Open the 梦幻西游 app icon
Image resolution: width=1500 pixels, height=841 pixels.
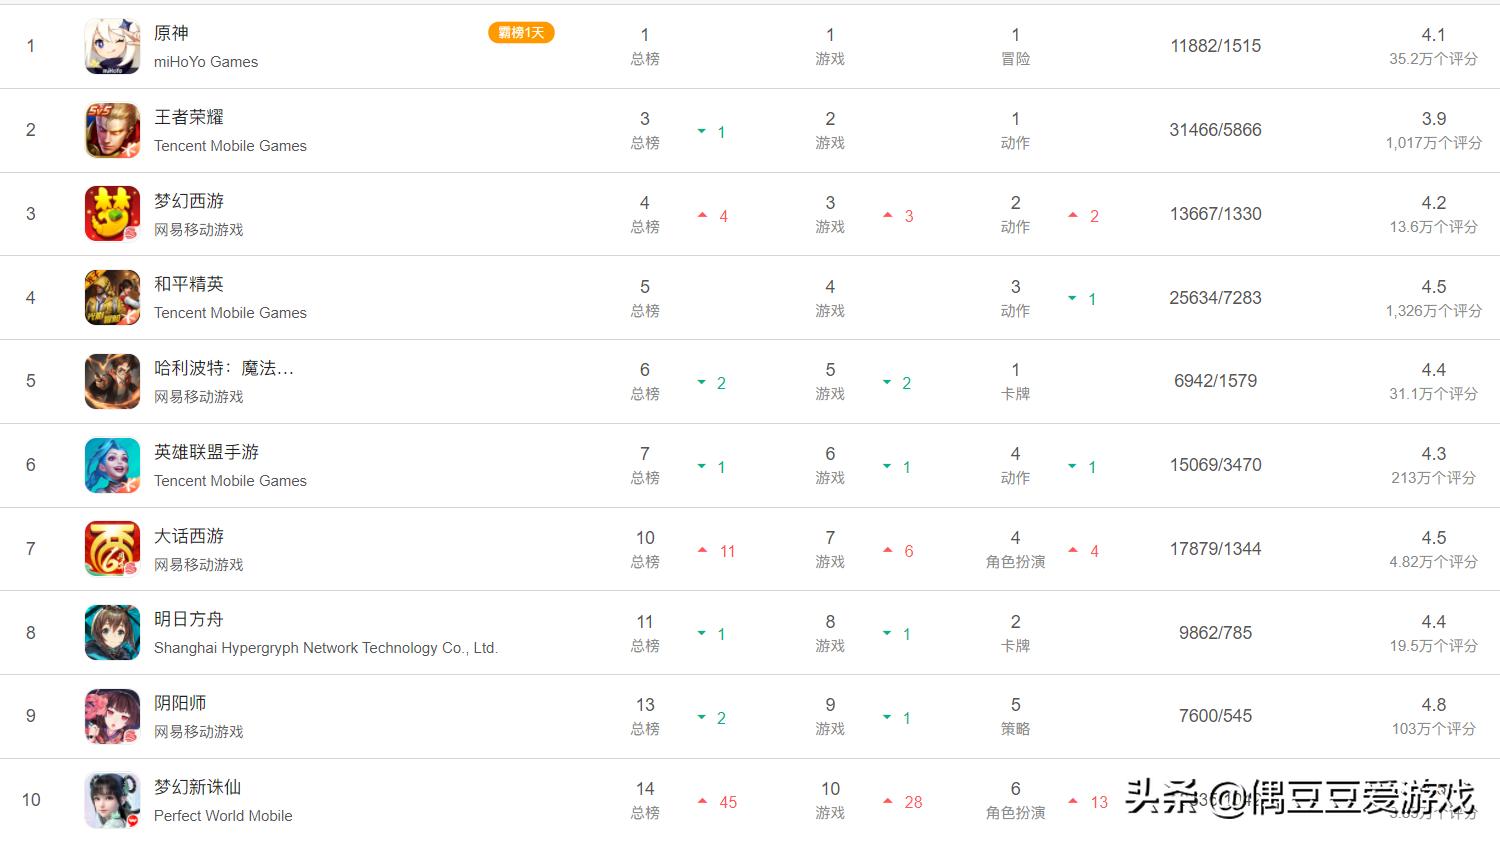click(112, 213)
